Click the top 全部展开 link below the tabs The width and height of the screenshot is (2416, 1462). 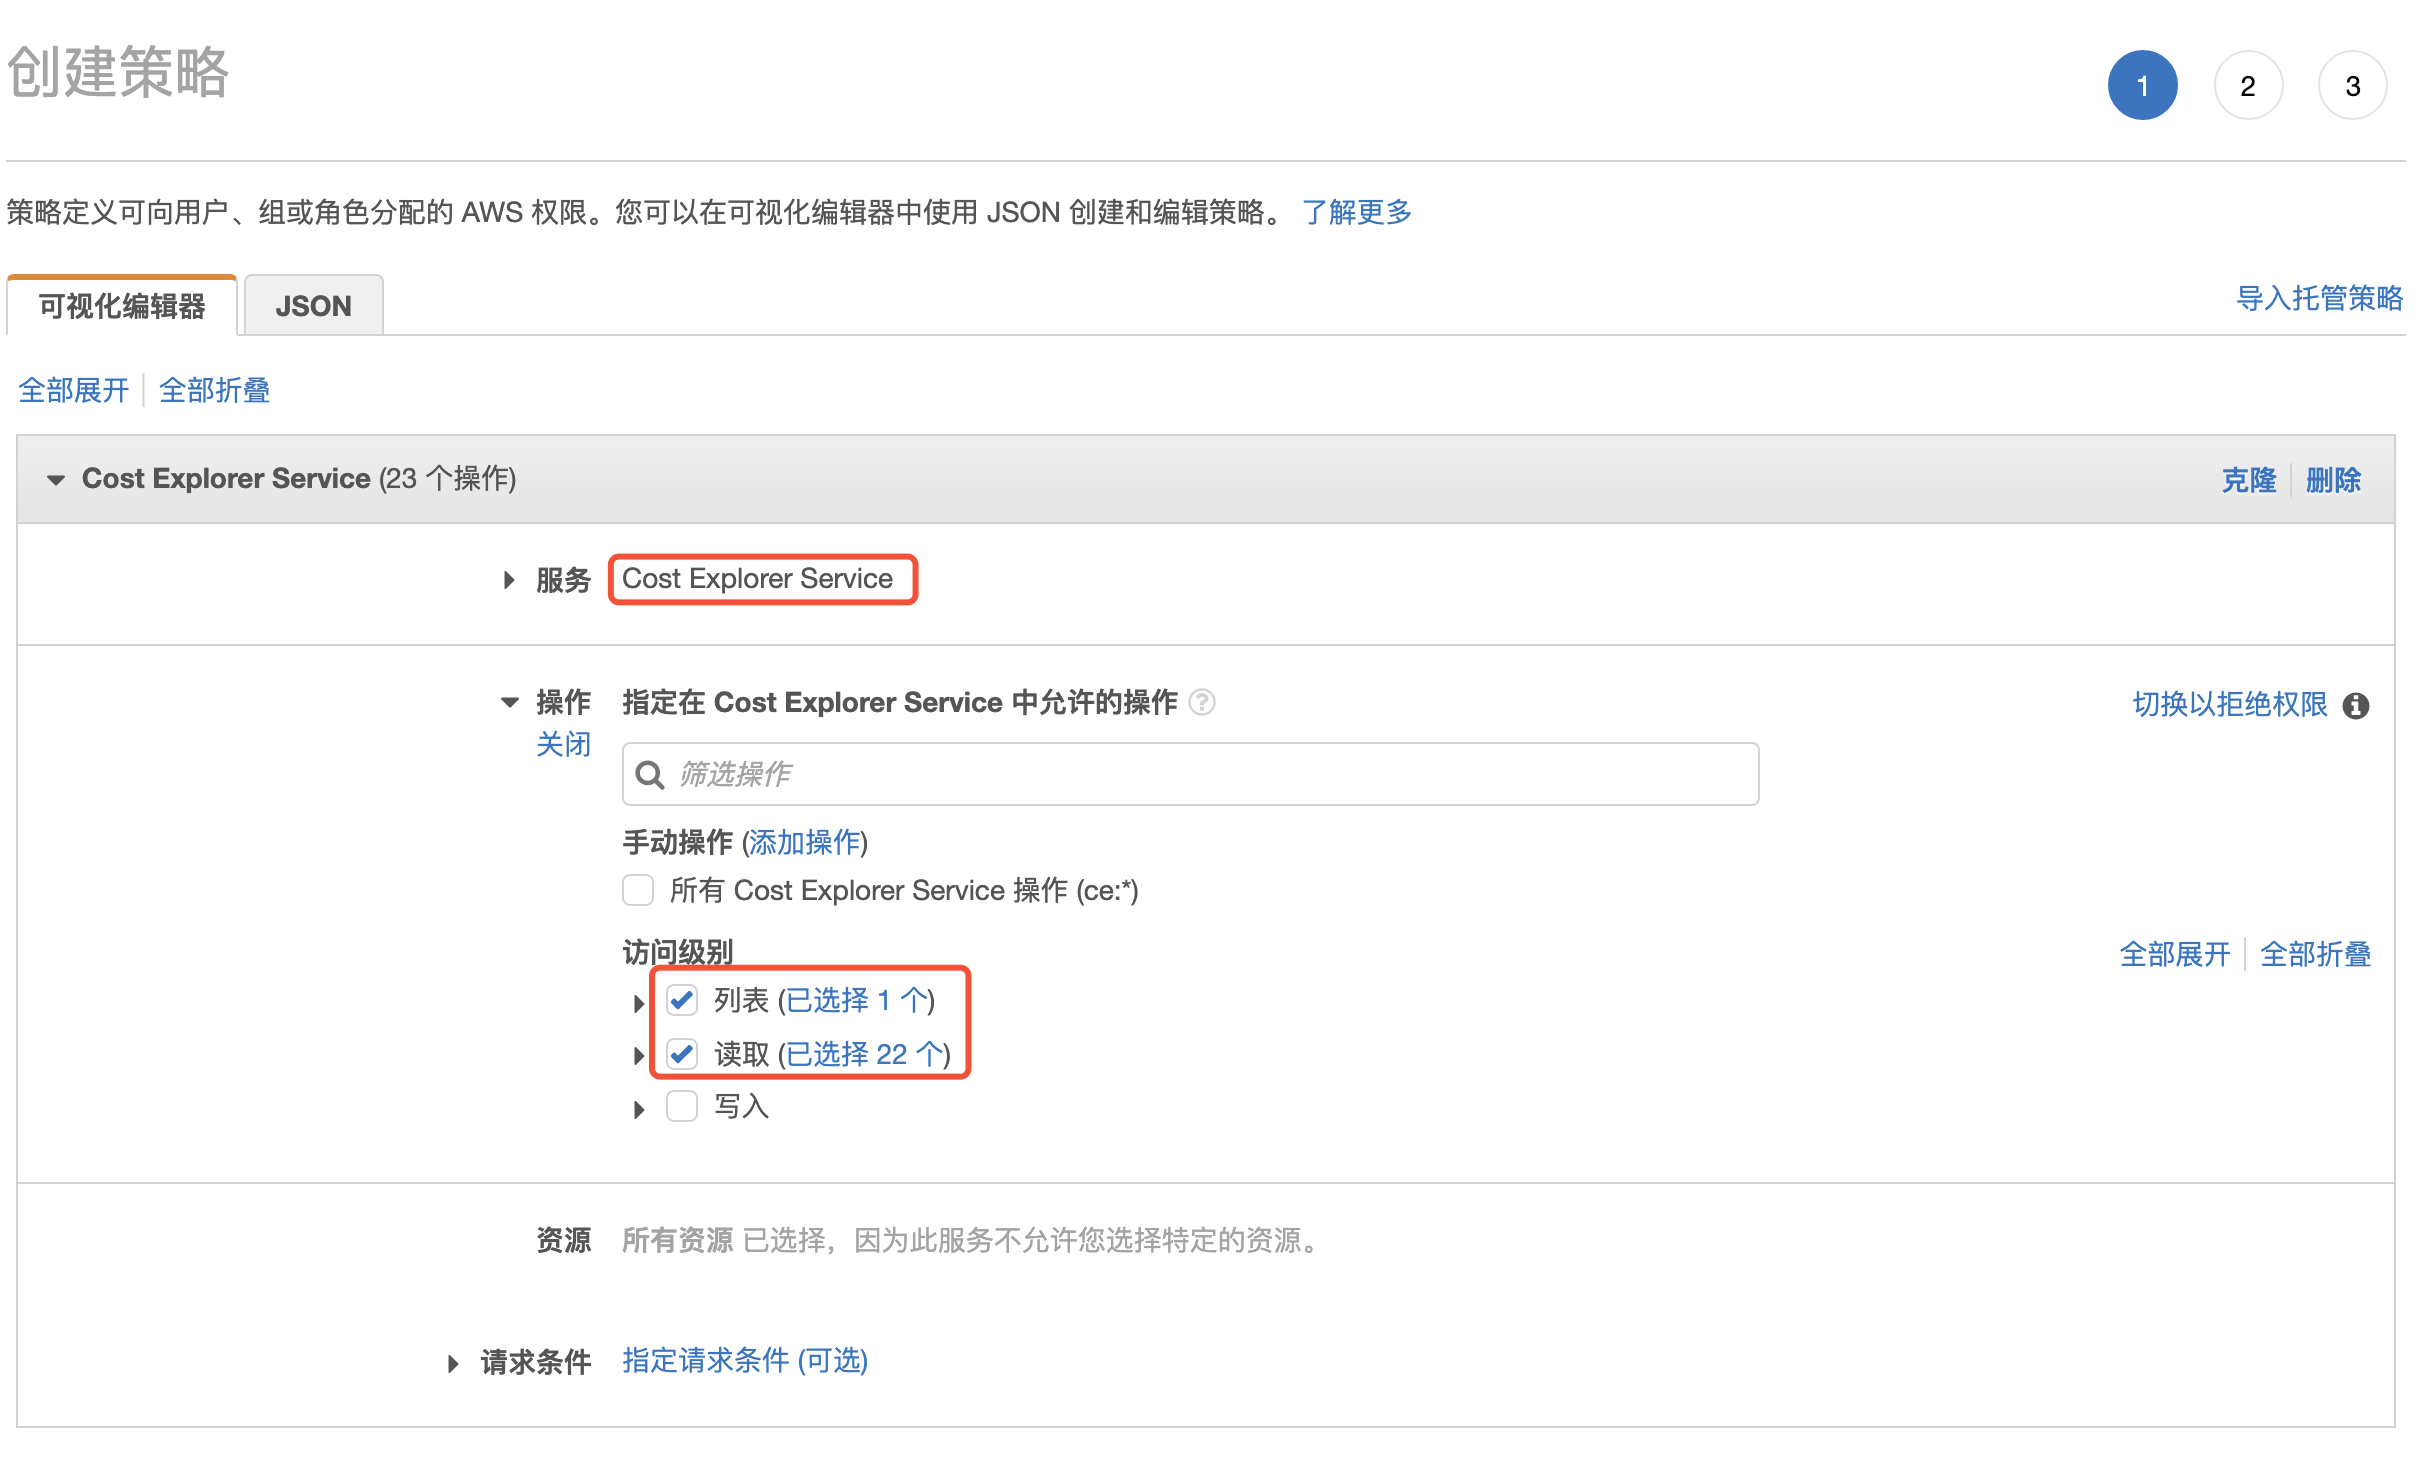click(x=74, y=390)
